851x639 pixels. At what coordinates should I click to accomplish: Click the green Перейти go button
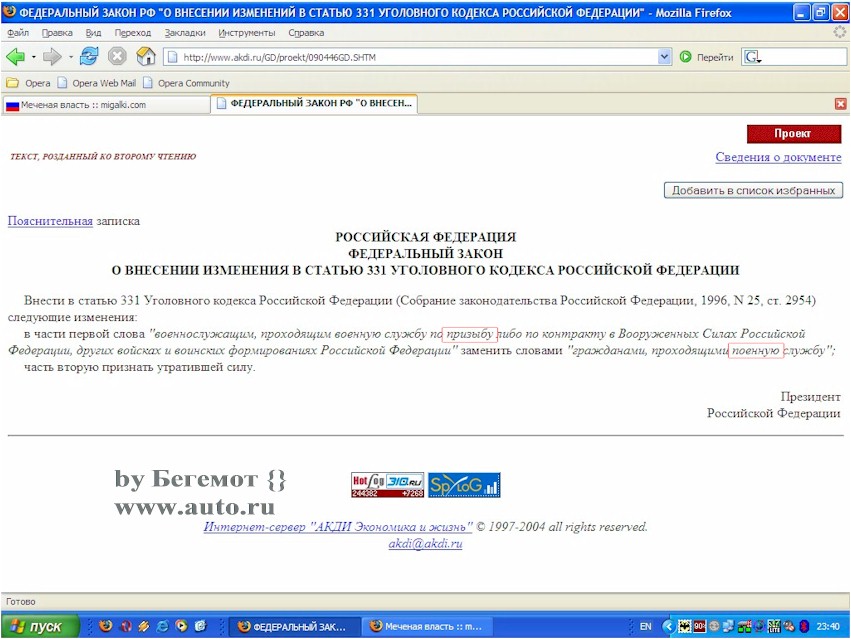pyautogui.click(x=707, y=57)
